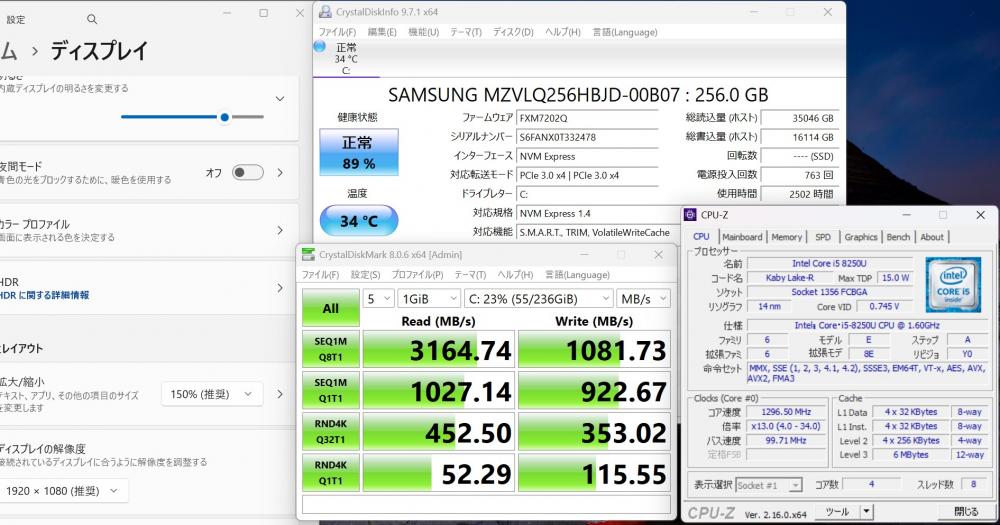Click the 正常 89 % health status button
Viewport: 1000px width, 525px height.
tap(358, 152)
